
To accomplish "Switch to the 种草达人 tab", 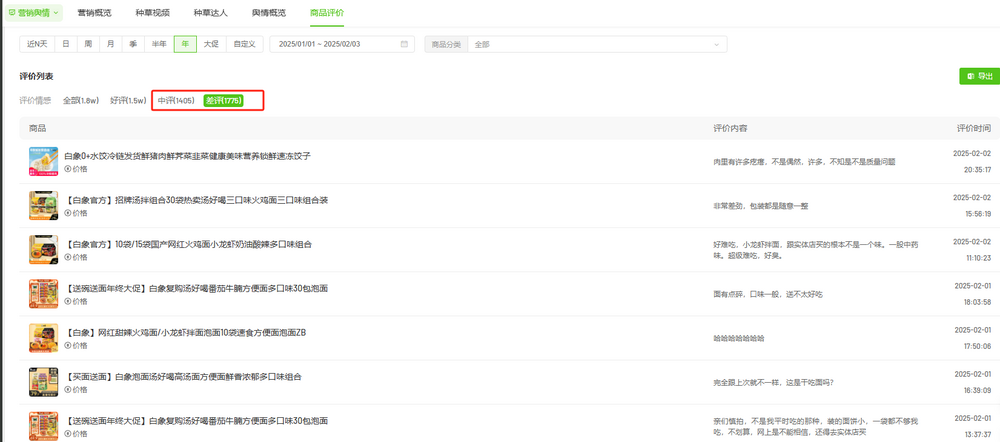I will 211,12.
